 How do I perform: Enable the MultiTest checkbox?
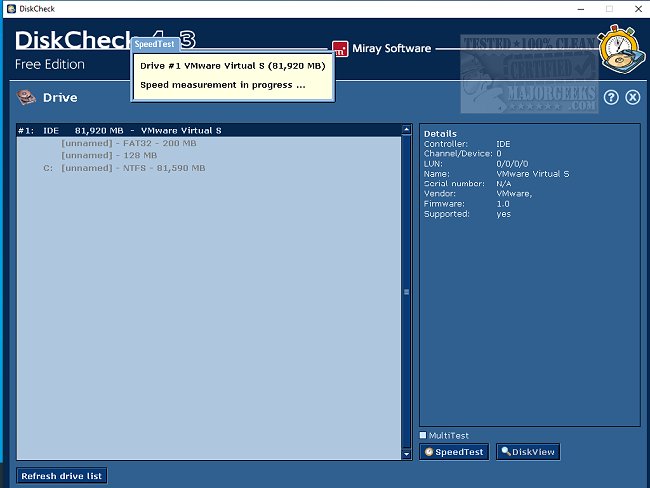423,435
